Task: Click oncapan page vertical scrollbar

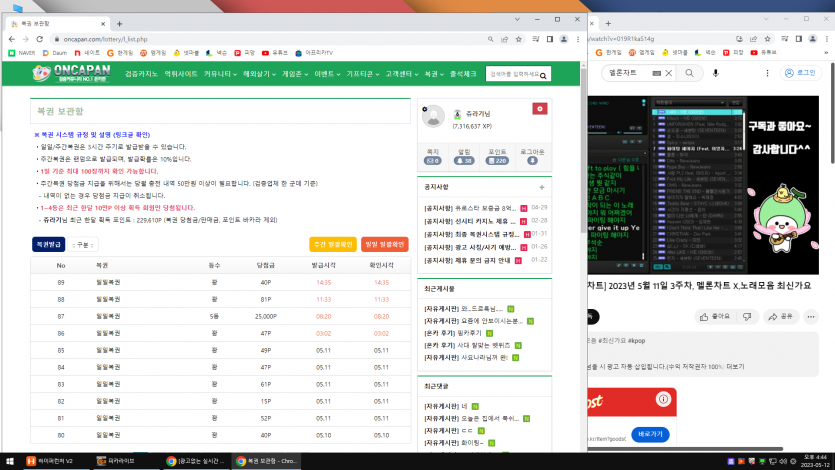Action: click(584, 149)
